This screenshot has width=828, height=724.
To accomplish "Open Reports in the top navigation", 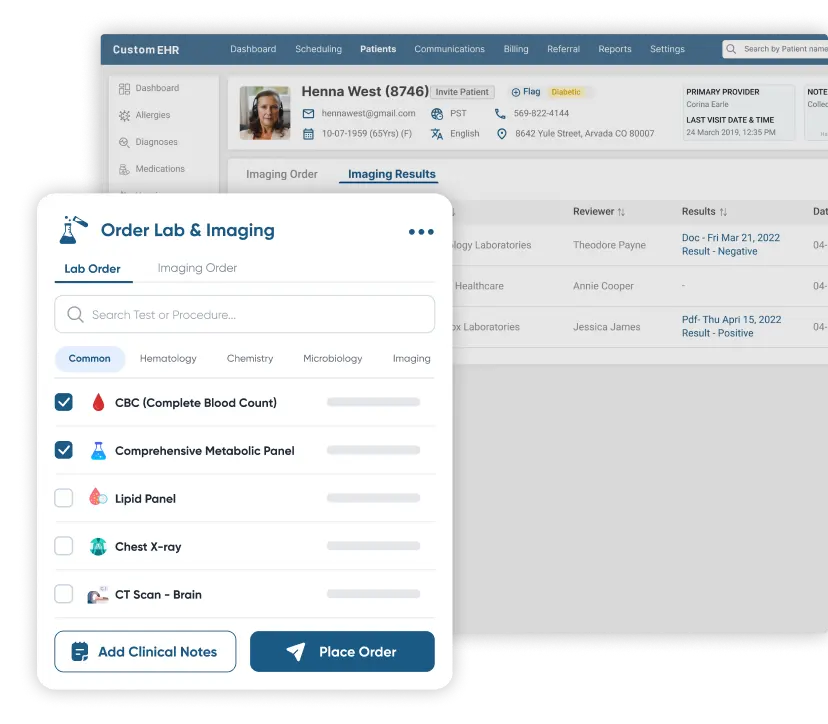I will pyautogui.click(x=615, y=49).
